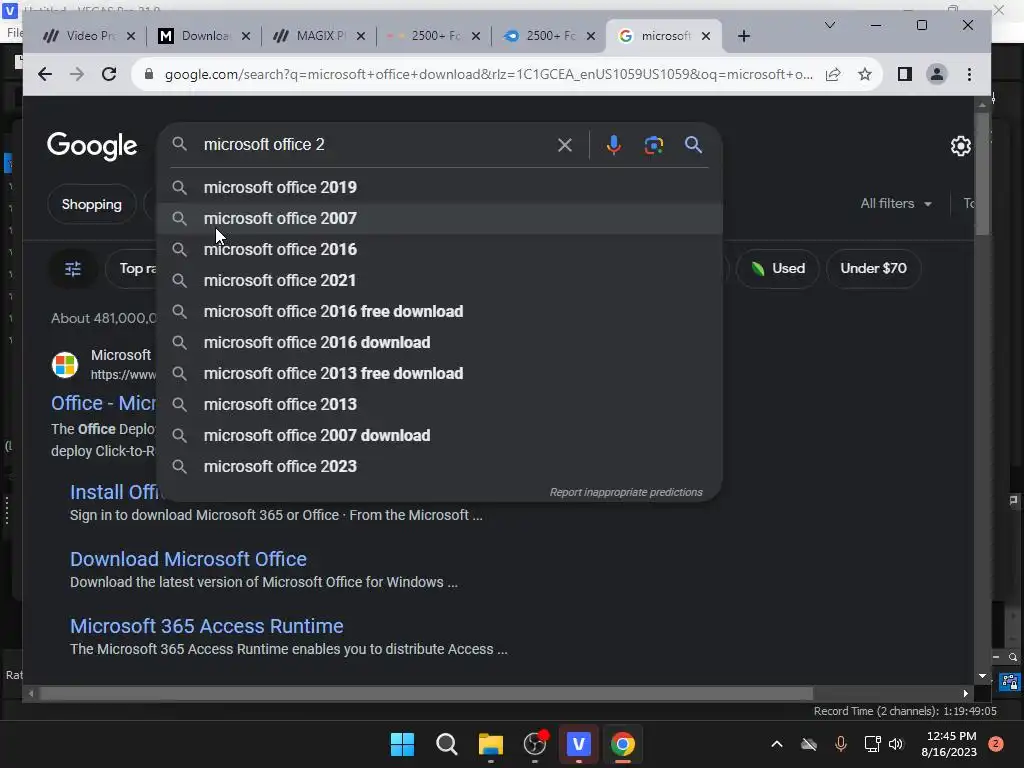Switch to the Video Pro tab
This screenshot has height=768, width=1024.
89,36
